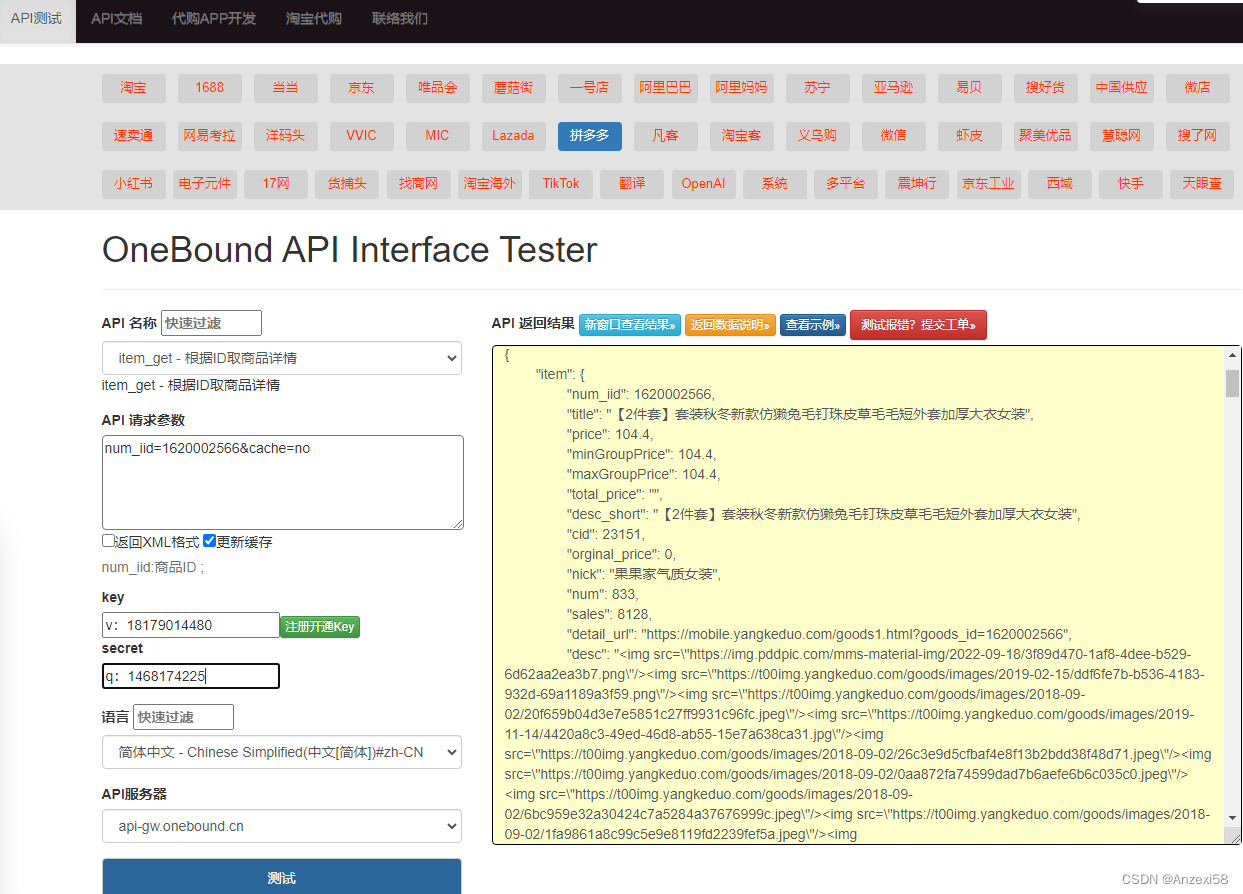
Task: Open the 淘宝代购 menu item
Action: tap(314, 19)
